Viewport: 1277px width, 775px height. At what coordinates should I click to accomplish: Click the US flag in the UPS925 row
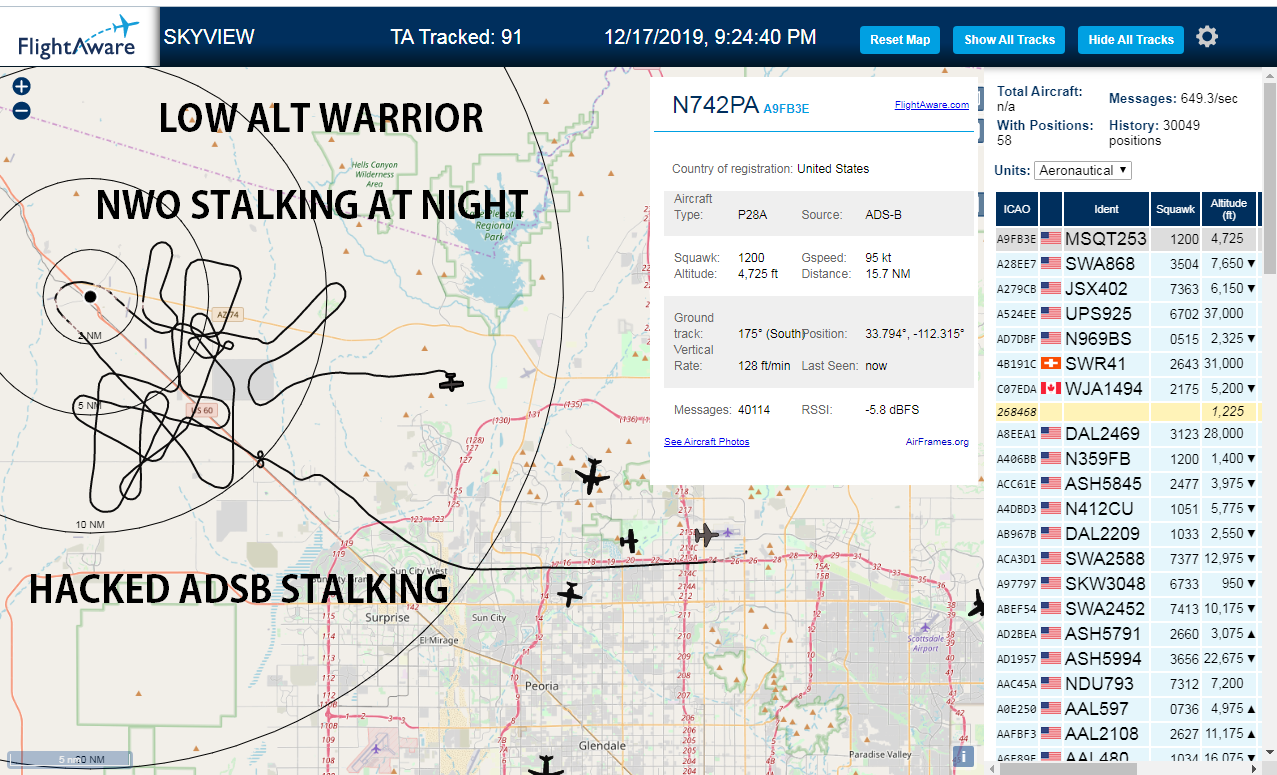coord(1050,314)
